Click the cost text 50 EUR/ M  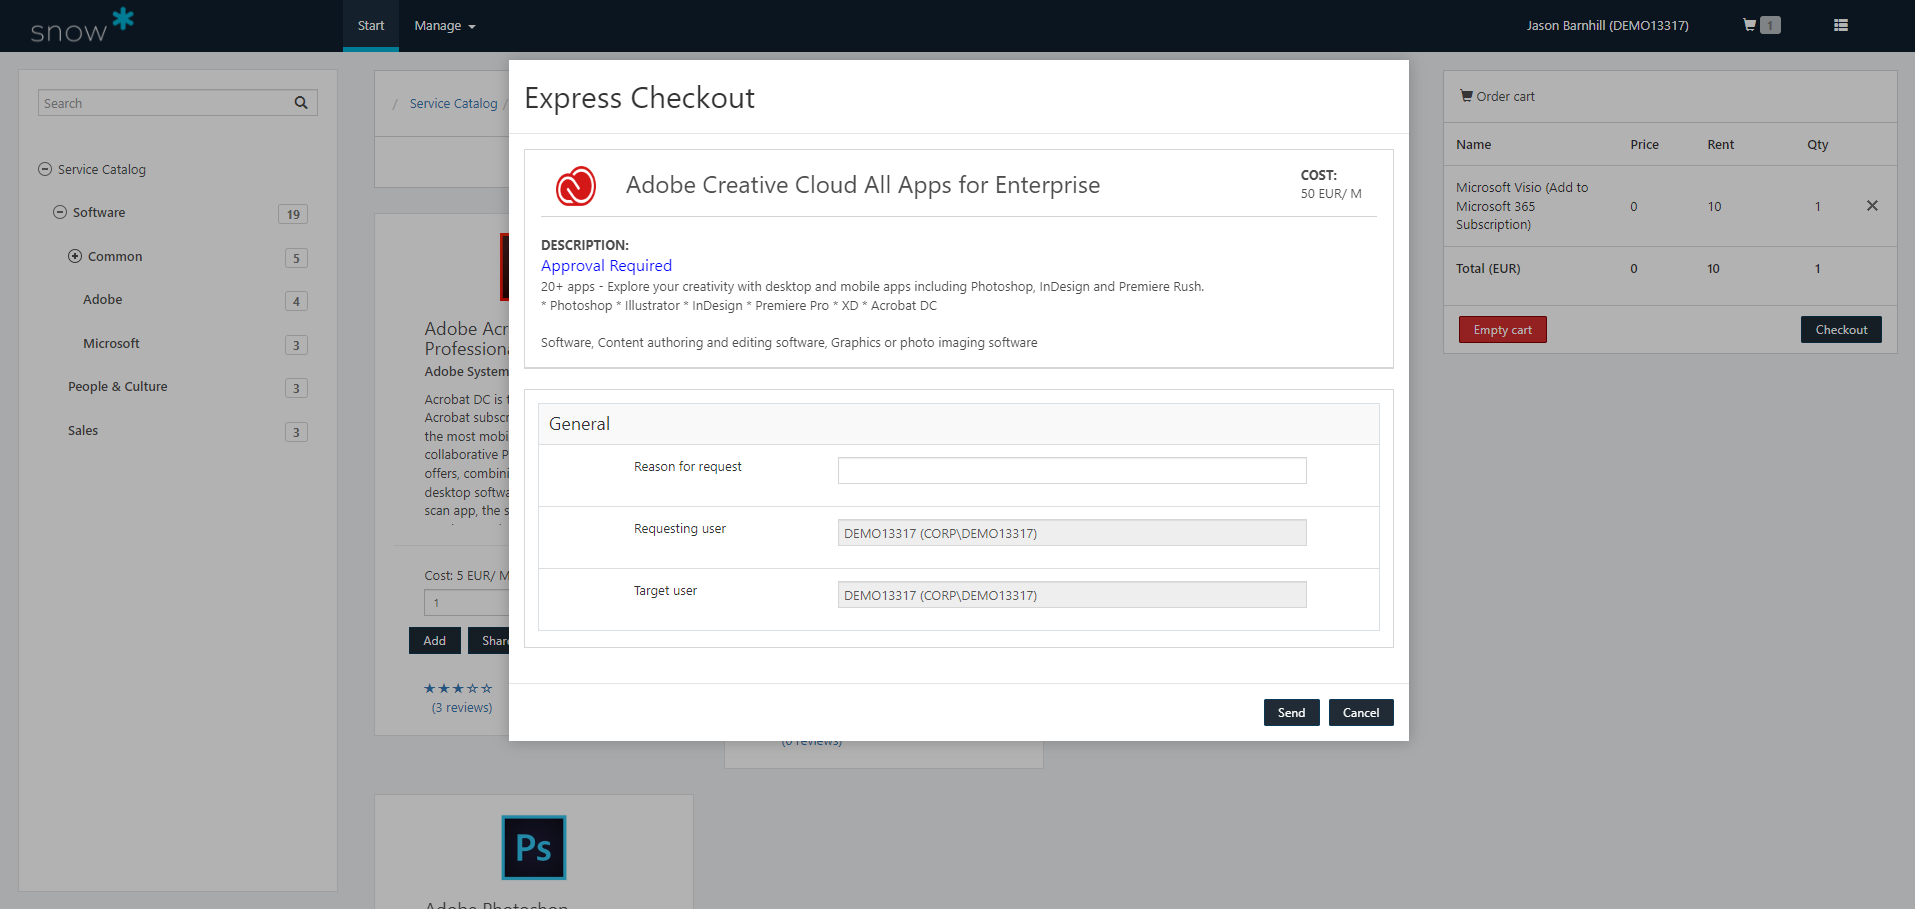pos(1331,194)
